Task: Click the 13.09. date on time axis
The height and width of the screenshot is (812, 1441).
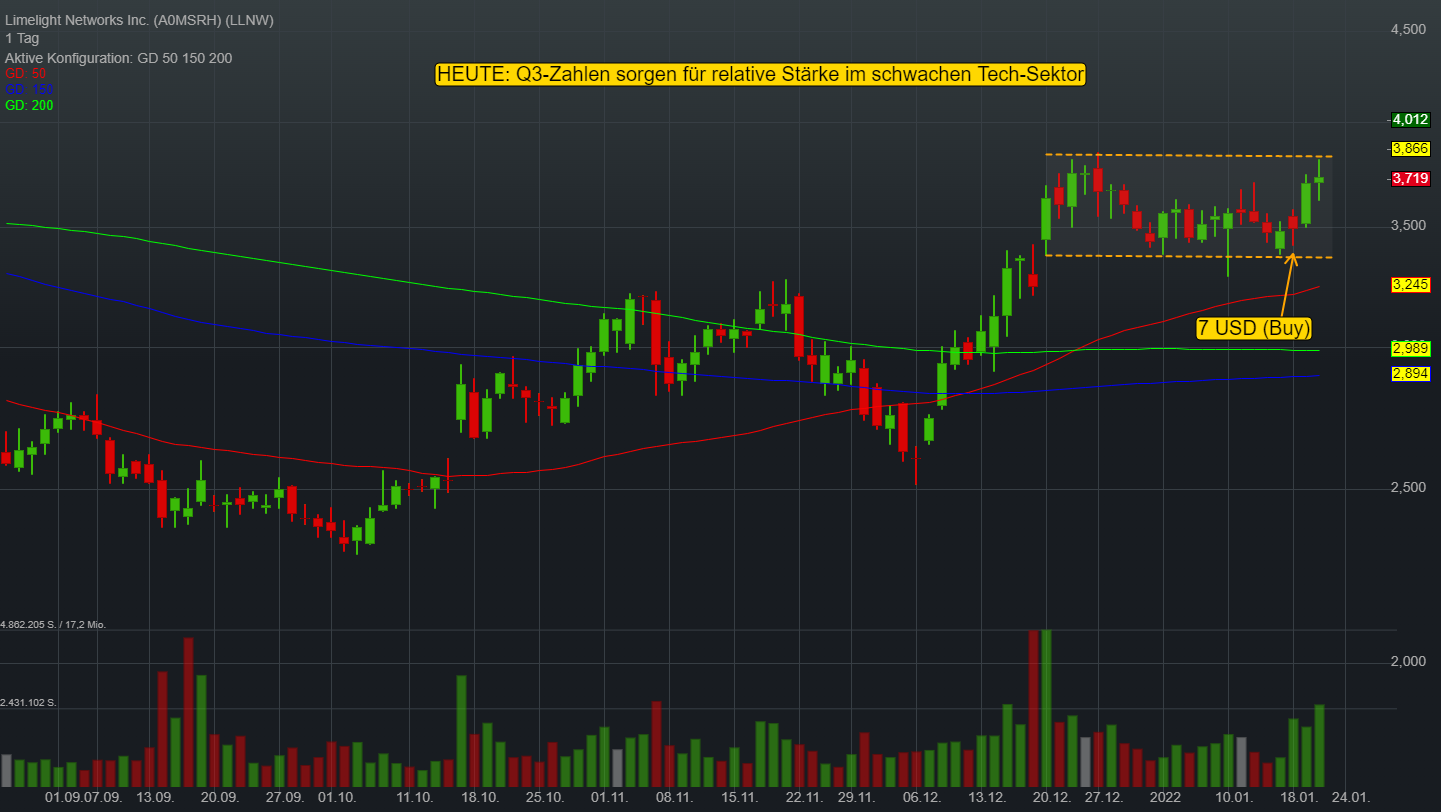Action: click(x=156, y=798)
